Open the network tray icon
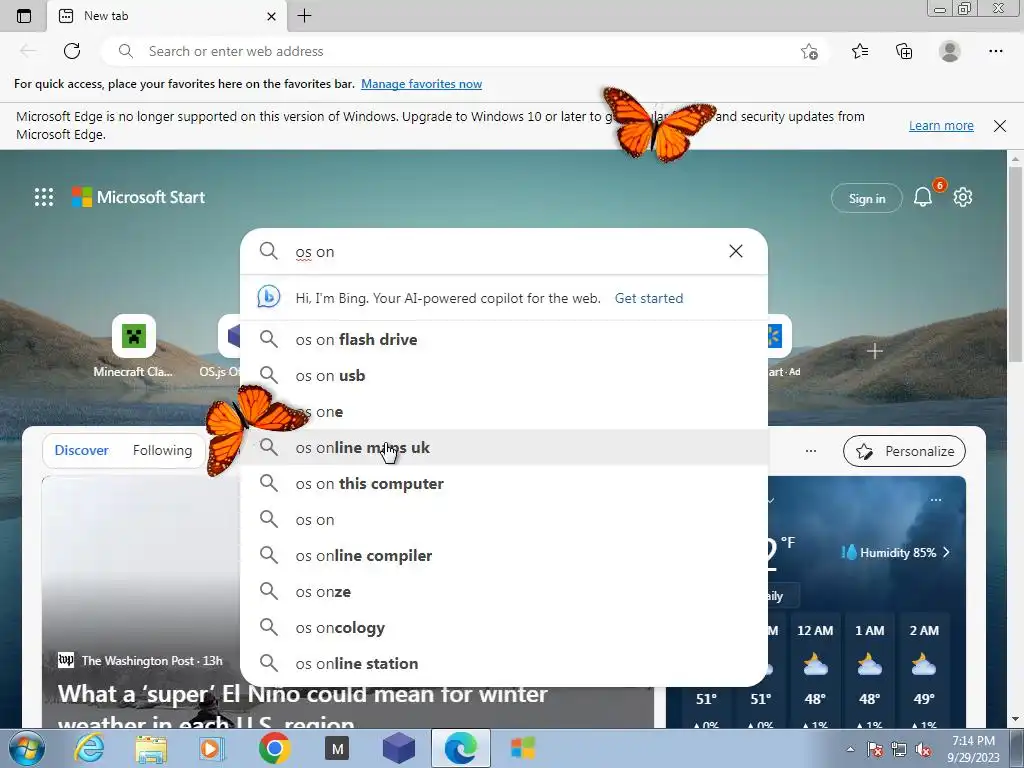This screenshot has width=1024, height=768. (899, 750)
